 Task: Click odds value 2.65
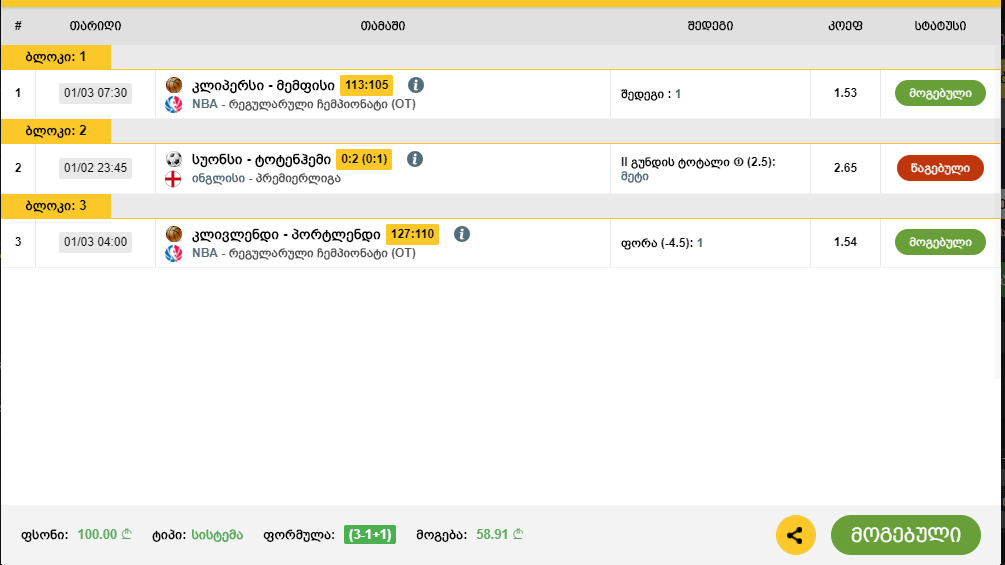pos(845,168)
